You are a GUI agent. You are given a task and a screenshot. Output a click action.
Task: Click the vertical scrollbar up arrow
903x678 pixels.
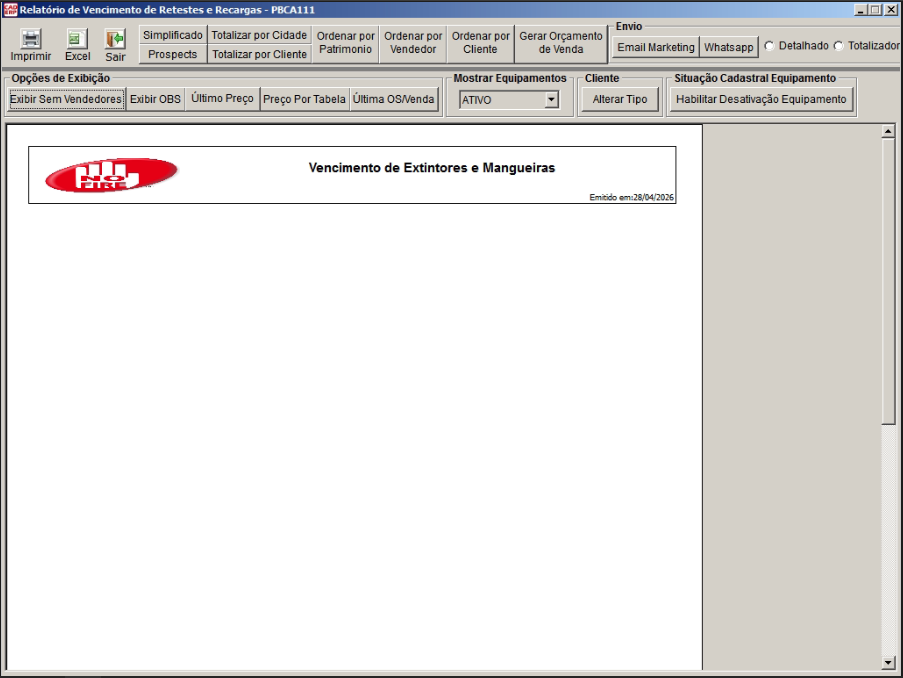pos(888,131)
